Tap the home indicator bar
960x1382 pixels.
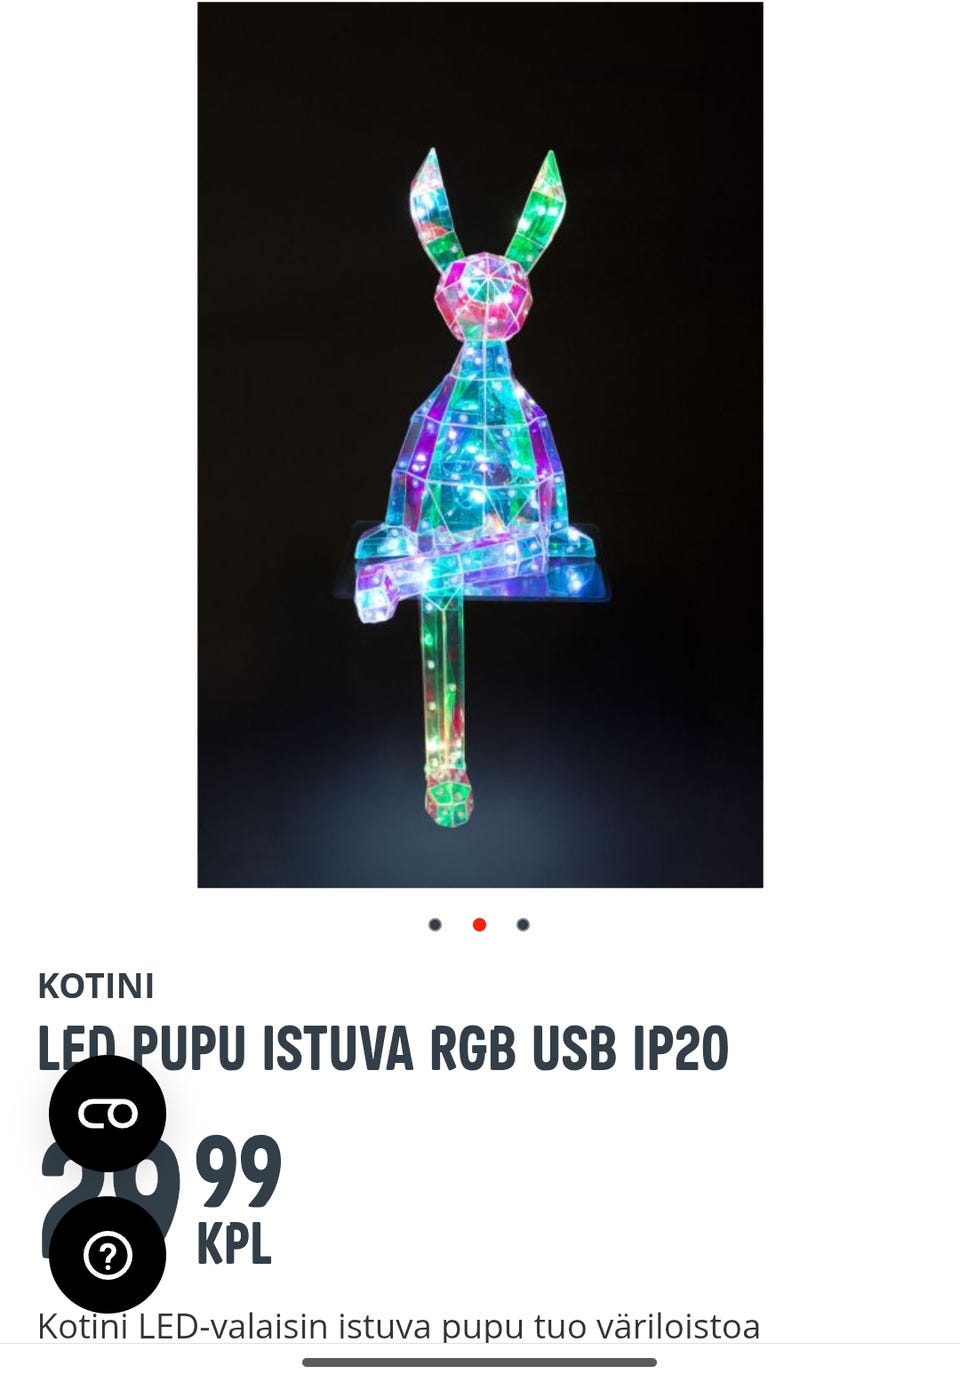point(479,1362)
